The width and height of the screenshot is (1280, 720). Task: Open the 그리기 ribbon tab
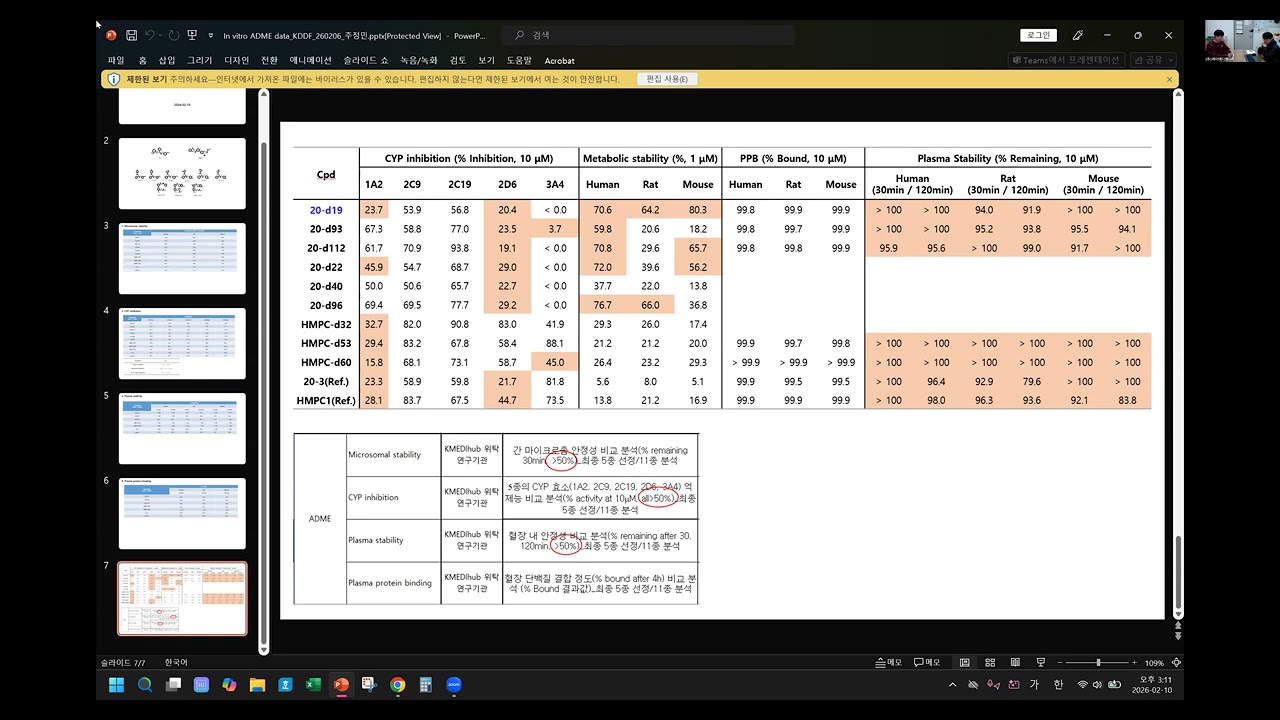[x=200, y=60]
